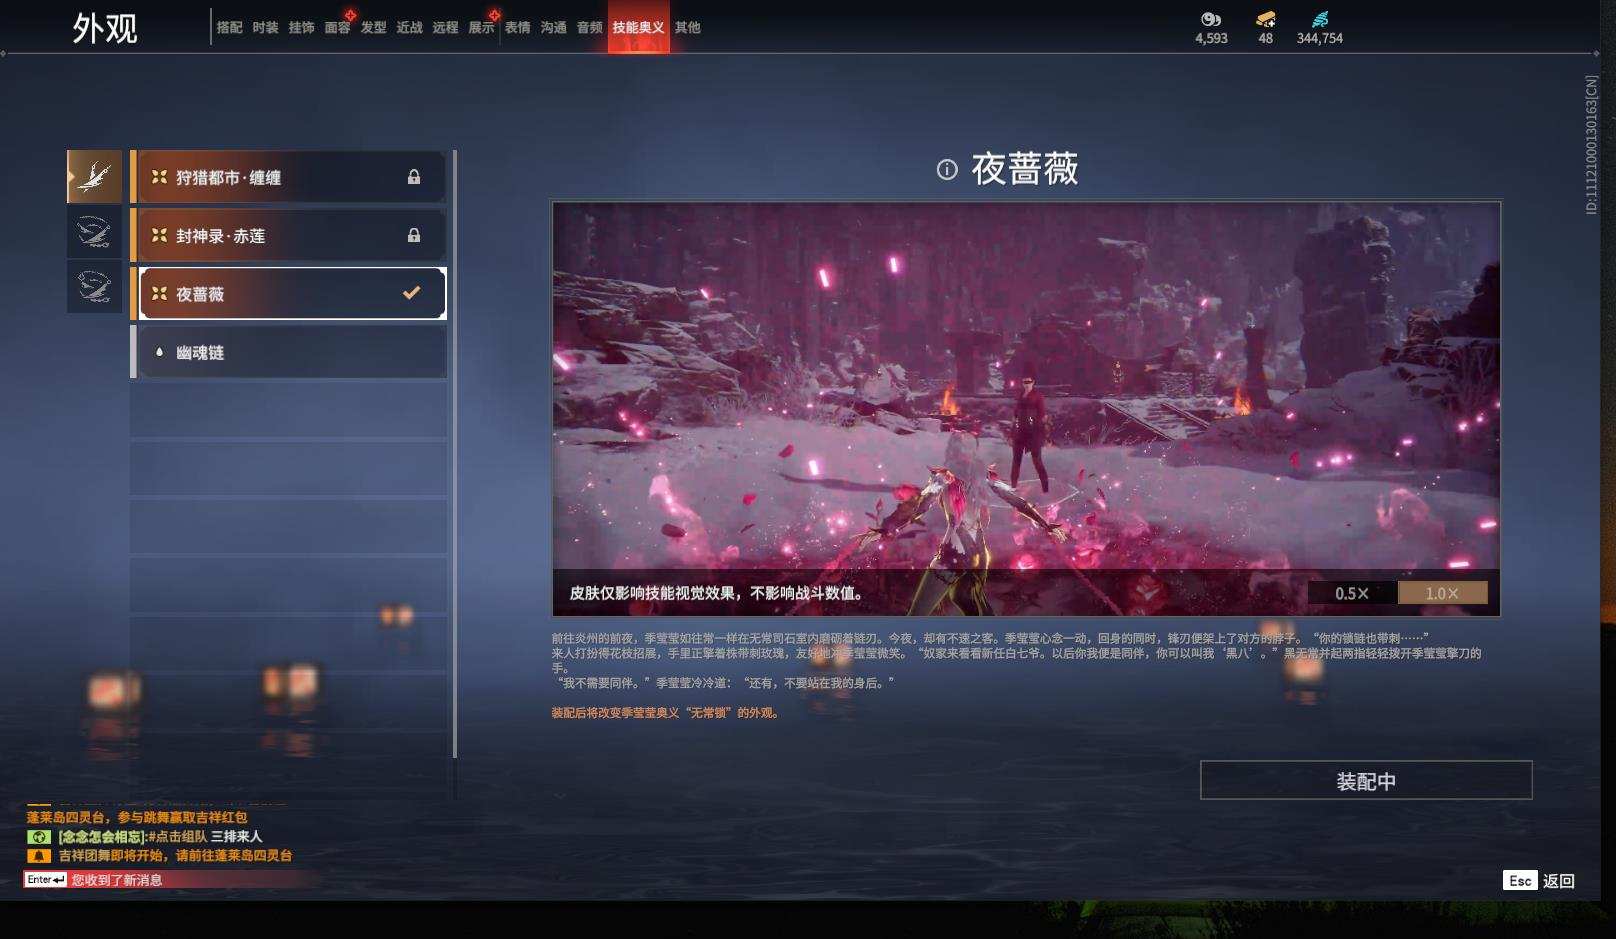The height and width of the screenshot is (939, 1616).
Task: Click the gold ingot currency icon showing 48
Action: (x=1265, y=22)
